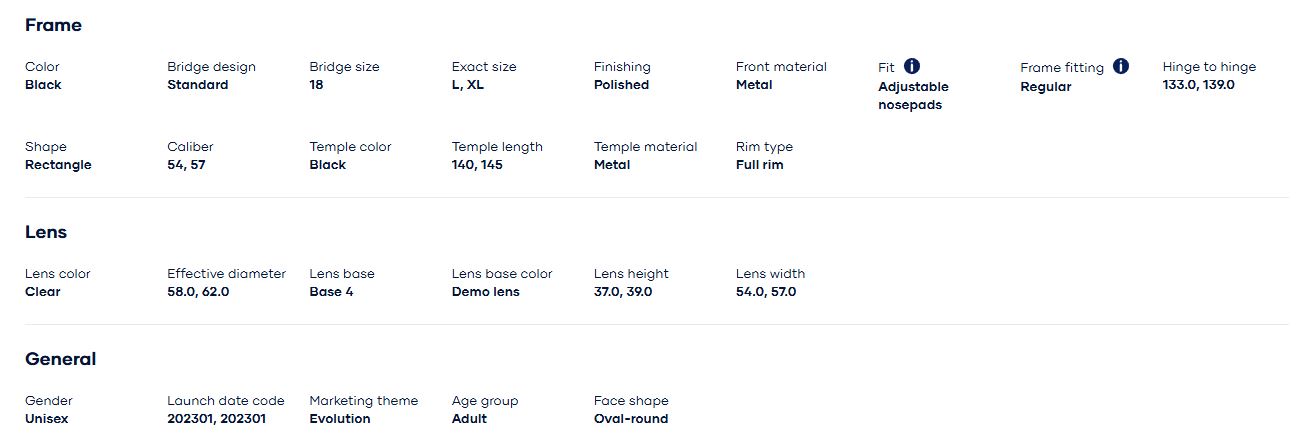The width and height of the screenshot is (1315, 446).
Task: Click the Demo lens value
Action: click(485, 292)
